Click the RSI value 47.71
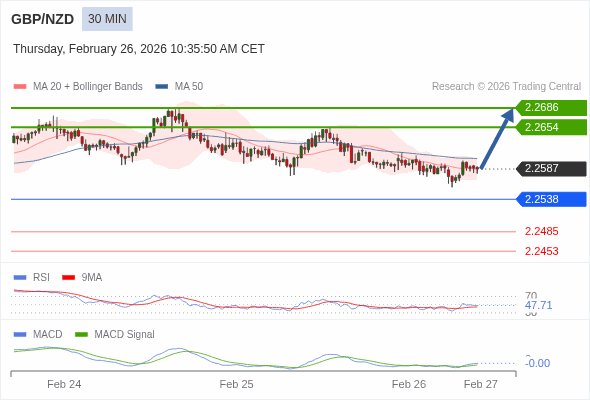This screenshot has height=400, width=590. (x=538, y=305)
